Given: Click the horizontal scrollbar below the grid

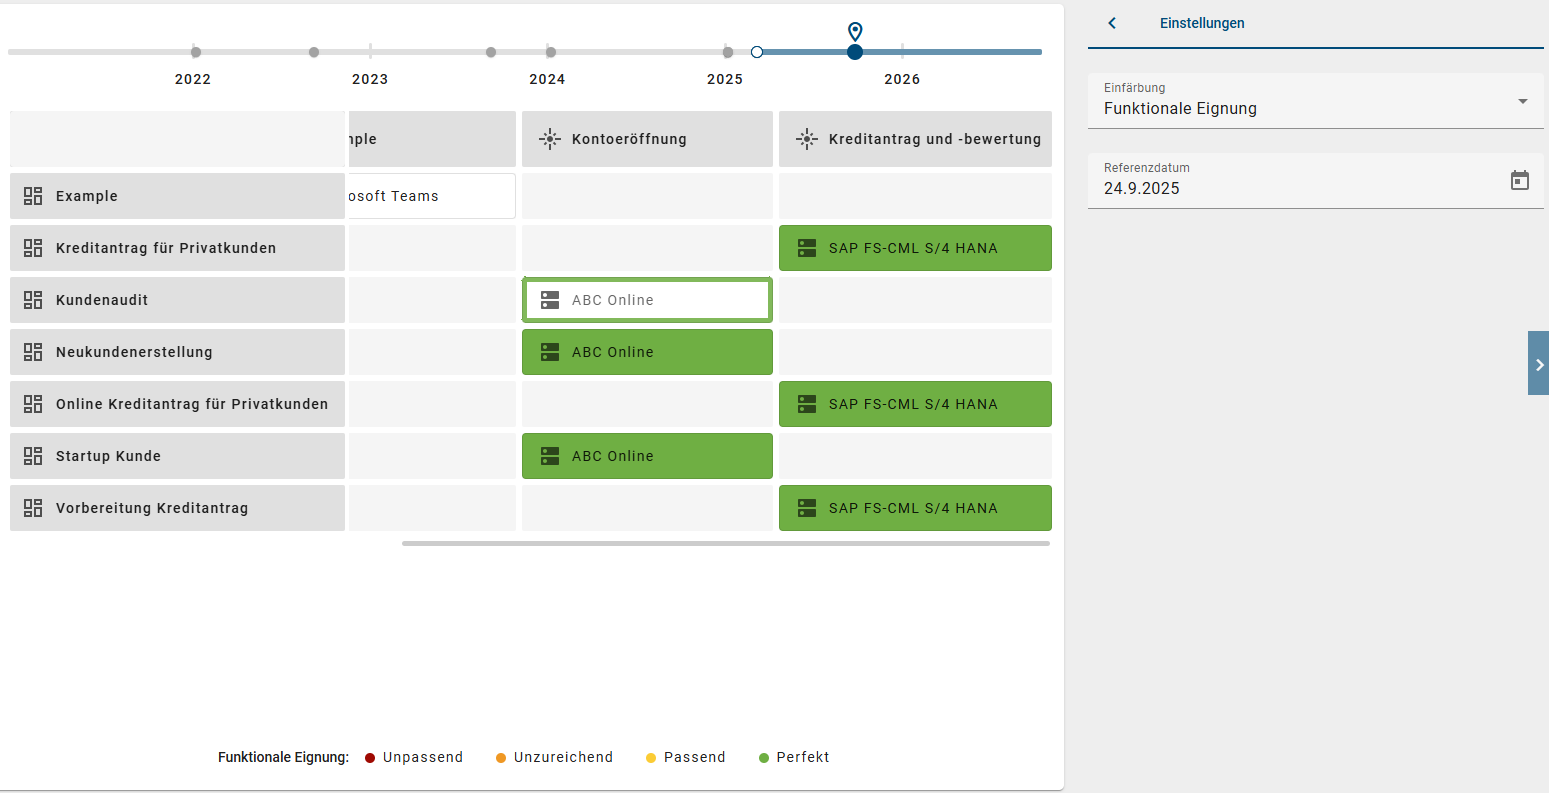Looking at the screenshot, I should [725, 542].
